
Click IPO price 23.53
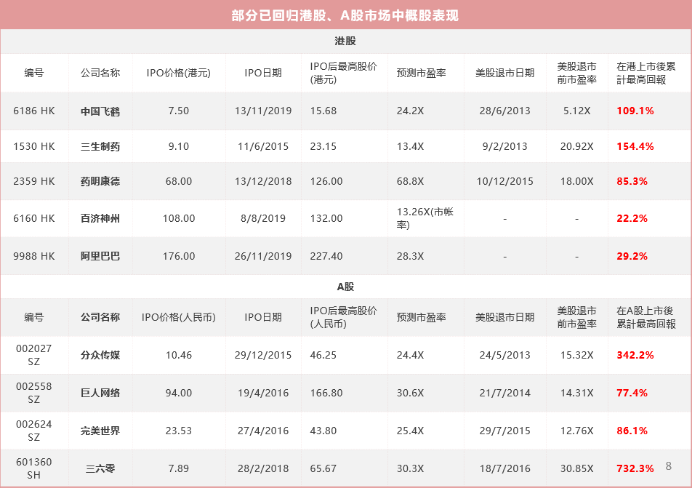click(179, 431)
